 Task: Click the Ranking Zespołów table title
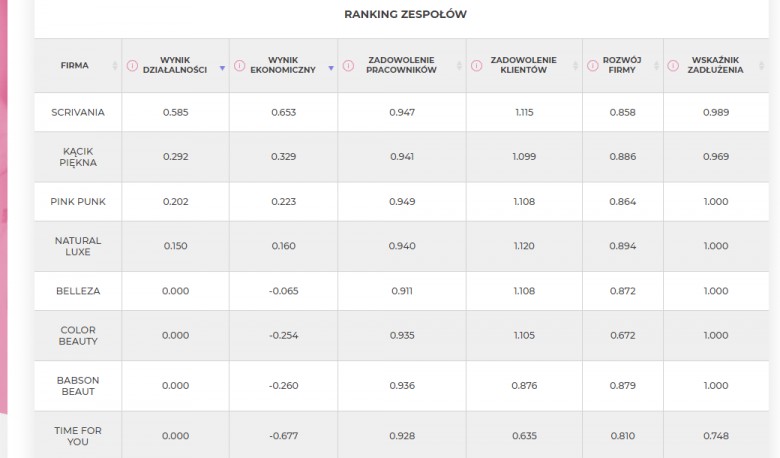[405, 14]
